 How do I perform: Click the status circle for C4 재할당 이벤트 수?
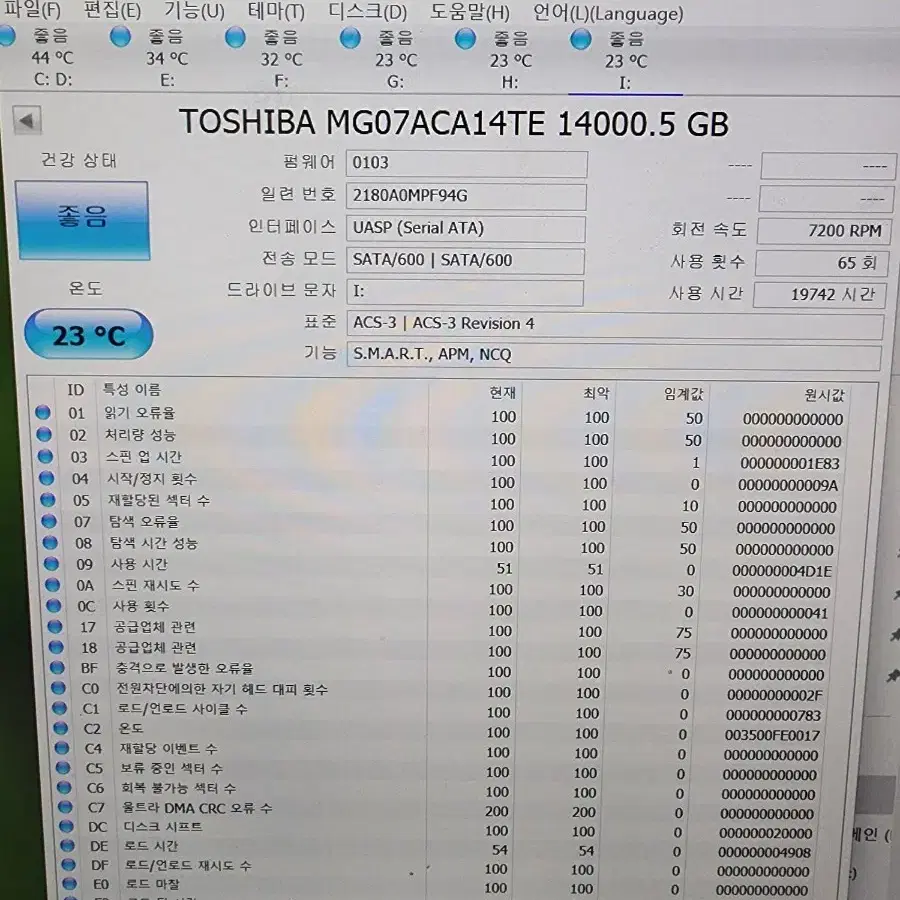(x=61, y=748)
